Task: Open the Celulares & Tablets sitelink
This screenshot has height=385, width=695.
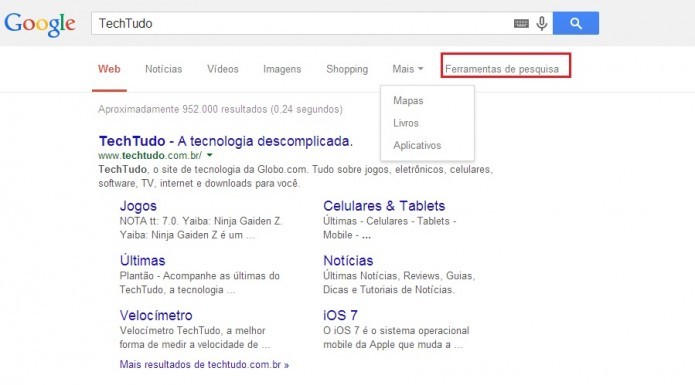Action: (x=384, y=206)
